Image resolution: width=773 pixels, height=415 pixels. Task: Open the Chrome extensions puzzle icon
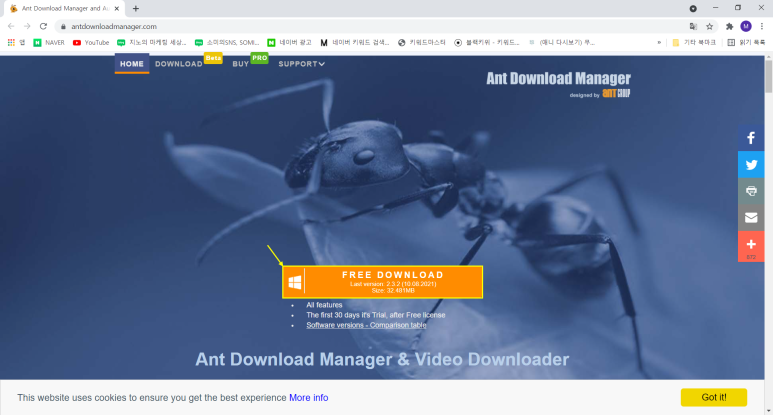(730, 27)
